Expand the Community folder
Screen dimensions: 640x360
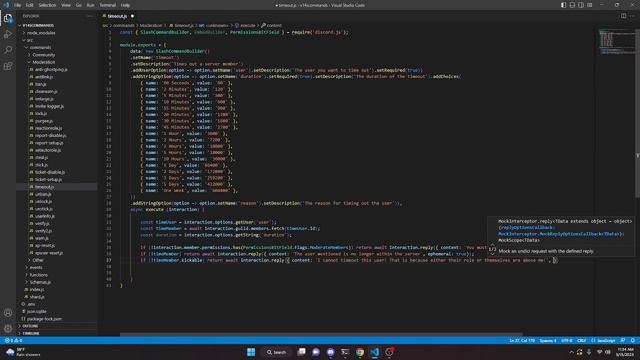coord(43,55)
